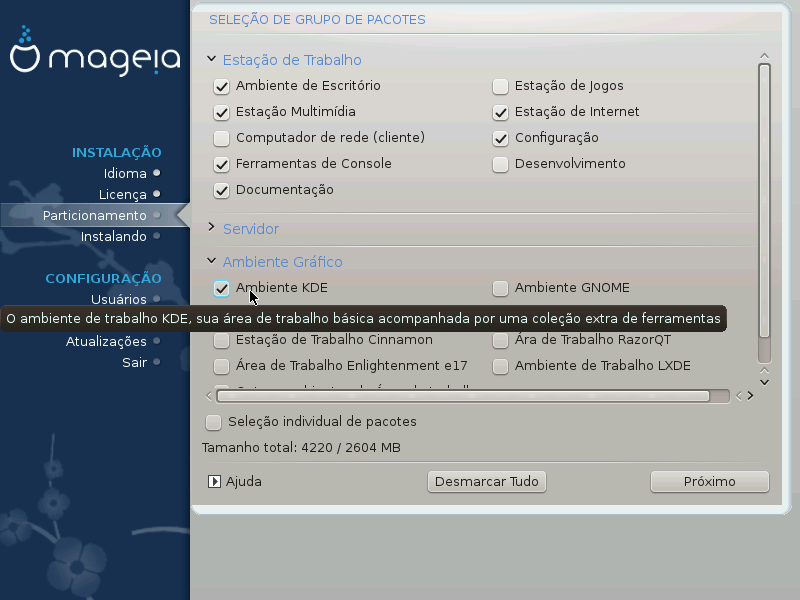Click vertical scrollbar up arrow
Screen dimensions: 800x600
click(764, 56)
